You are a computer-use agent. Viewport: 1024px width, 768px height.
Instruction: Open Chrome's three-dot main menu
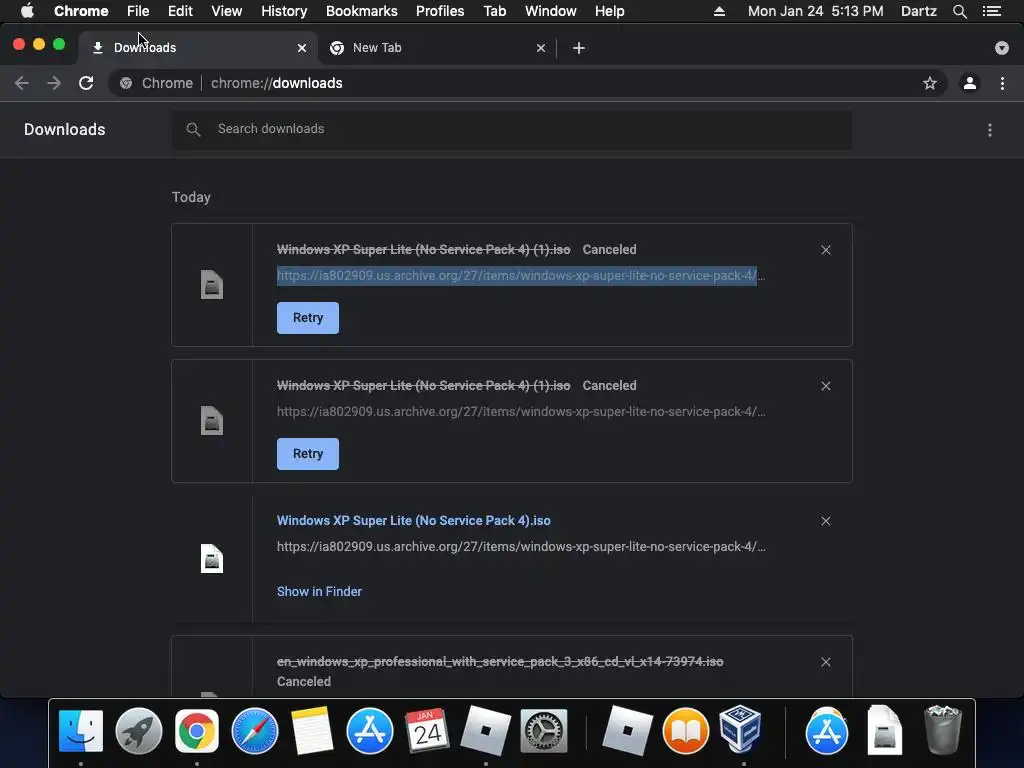(x=1002, y=83)
